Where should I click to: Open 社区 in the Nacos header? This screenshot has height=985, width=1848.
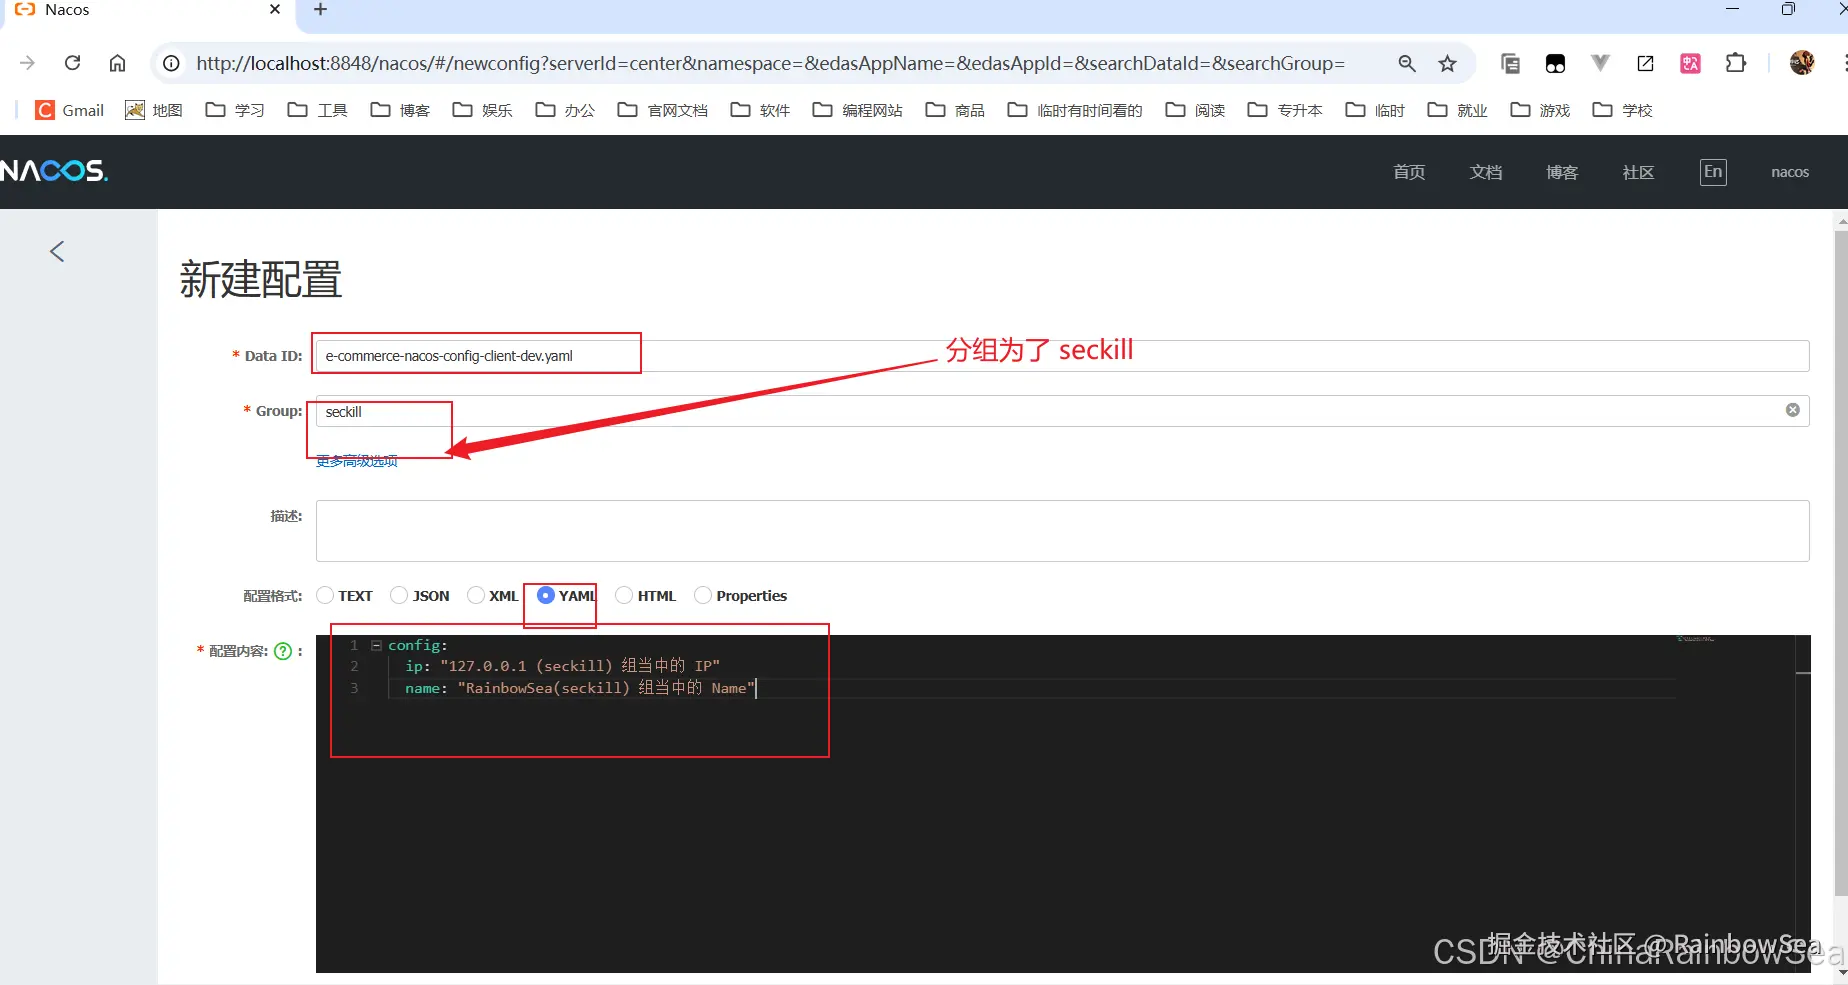pos(1638,172)
